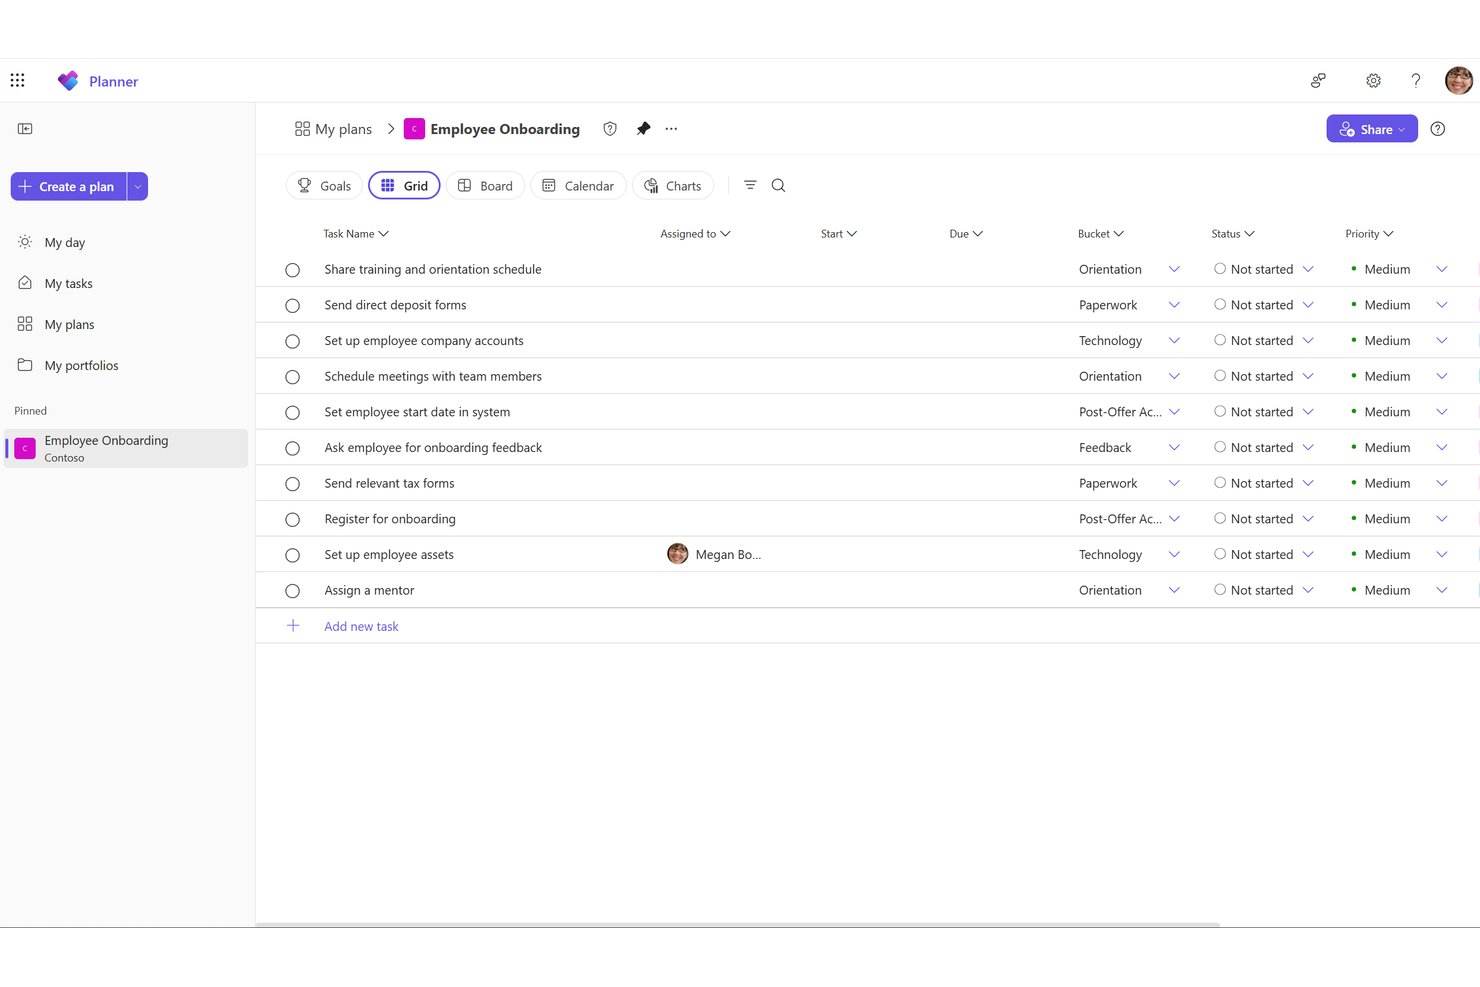Screen dimensions: 1480x987
Task: Click the Planner logo icon
Action: [x=68, y=81]
